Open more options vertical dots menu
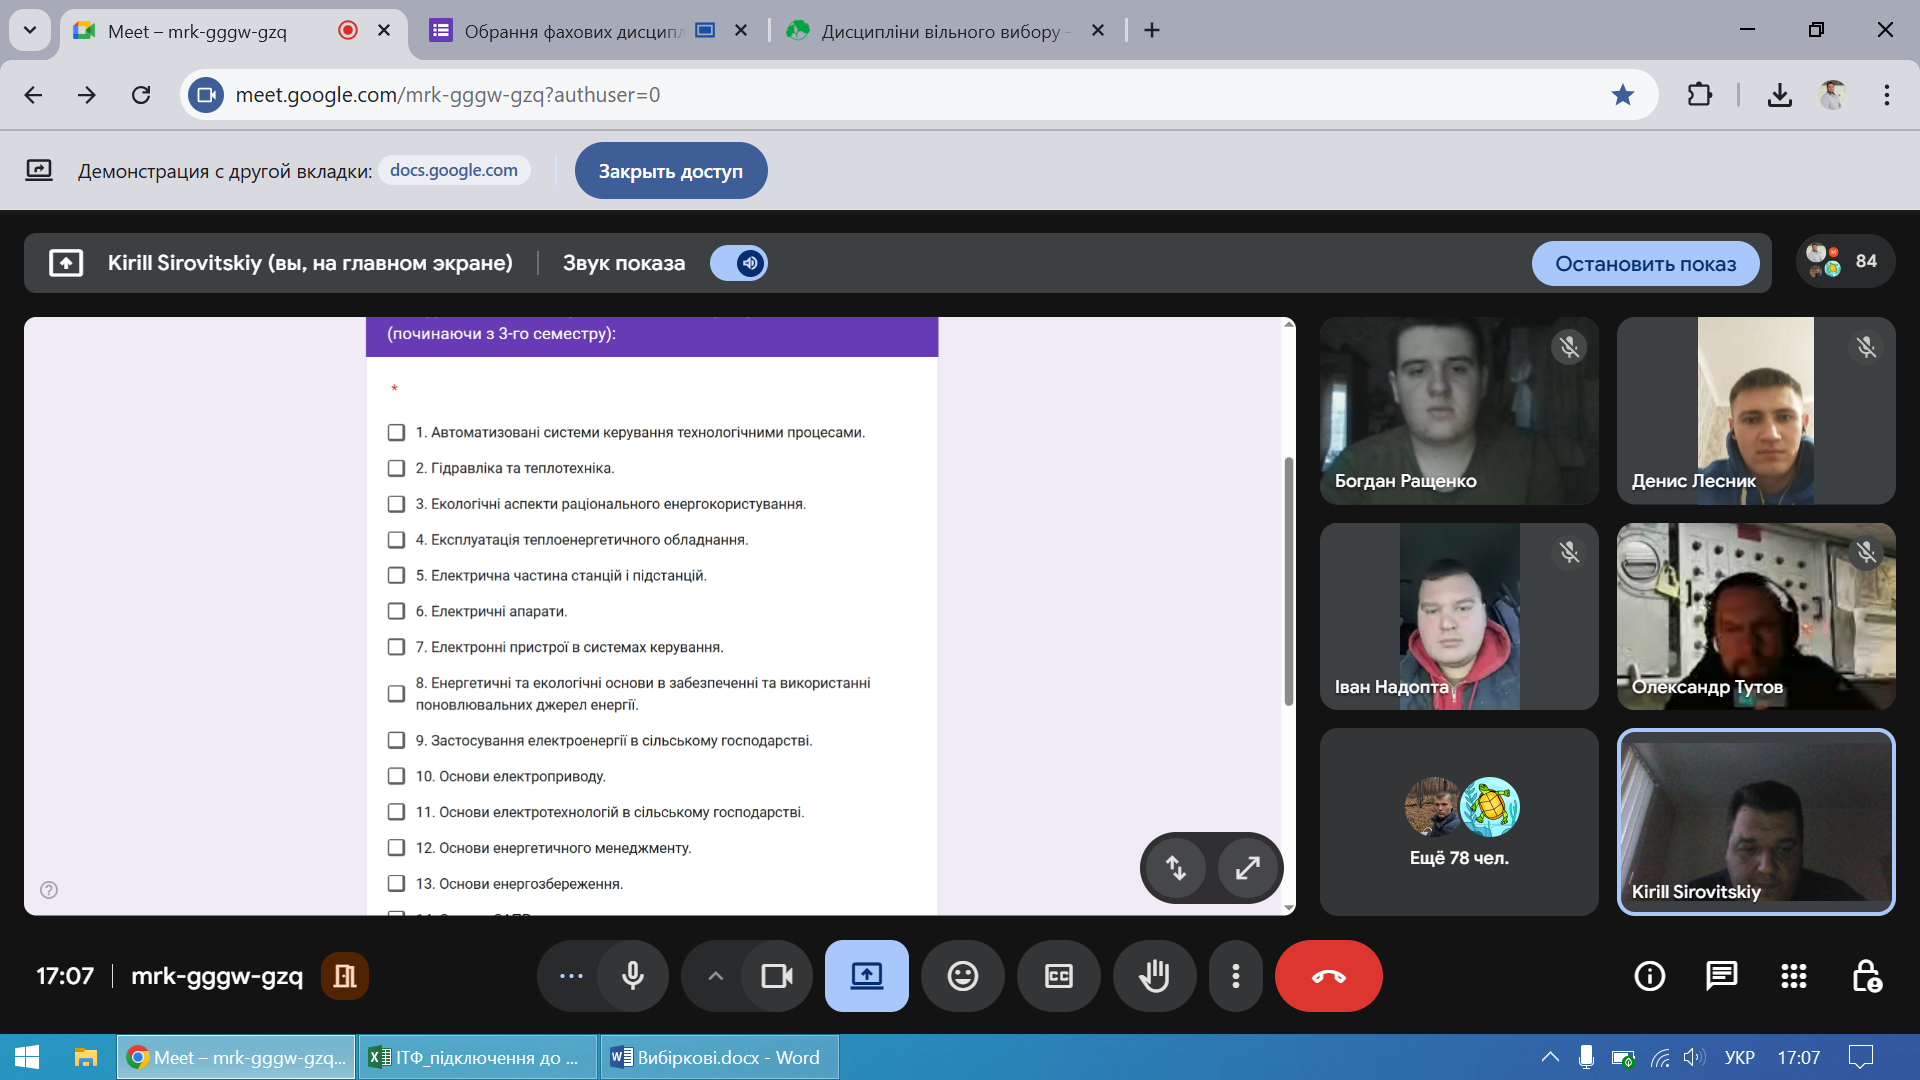The image size is (1920, 1080). [1236, 976]
